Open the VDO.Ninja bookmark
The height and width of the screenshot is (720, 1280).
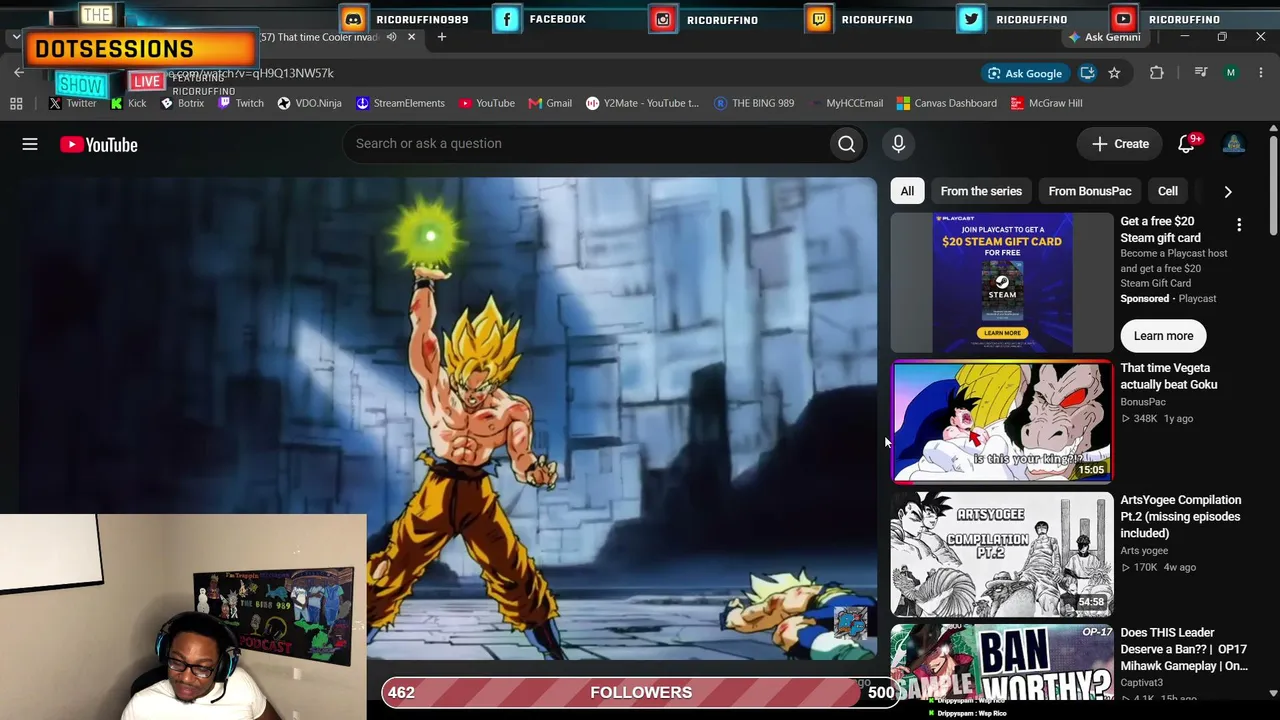click(x=309, y=103)
